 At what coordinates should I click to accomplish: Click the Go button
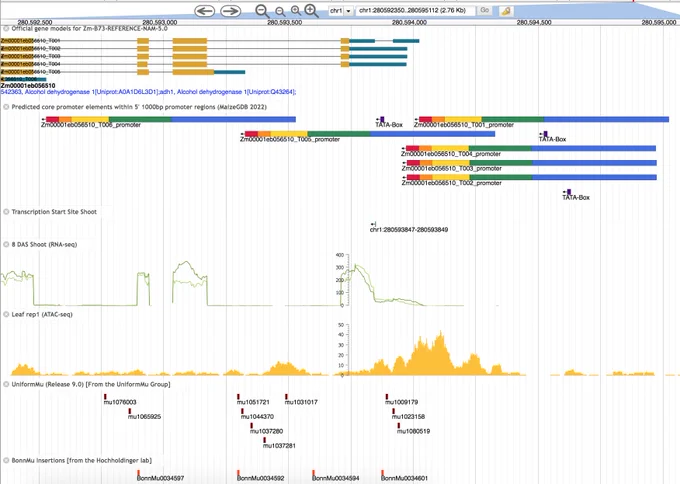point(485,10)
